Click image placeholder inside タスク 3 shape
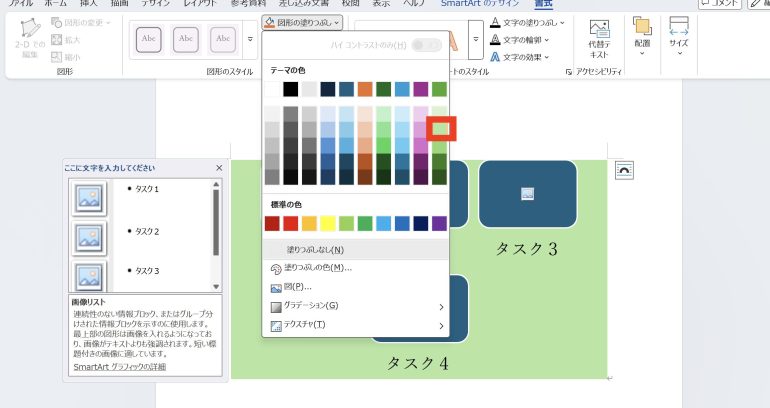 pyautogui.click(x=527, y=193)
